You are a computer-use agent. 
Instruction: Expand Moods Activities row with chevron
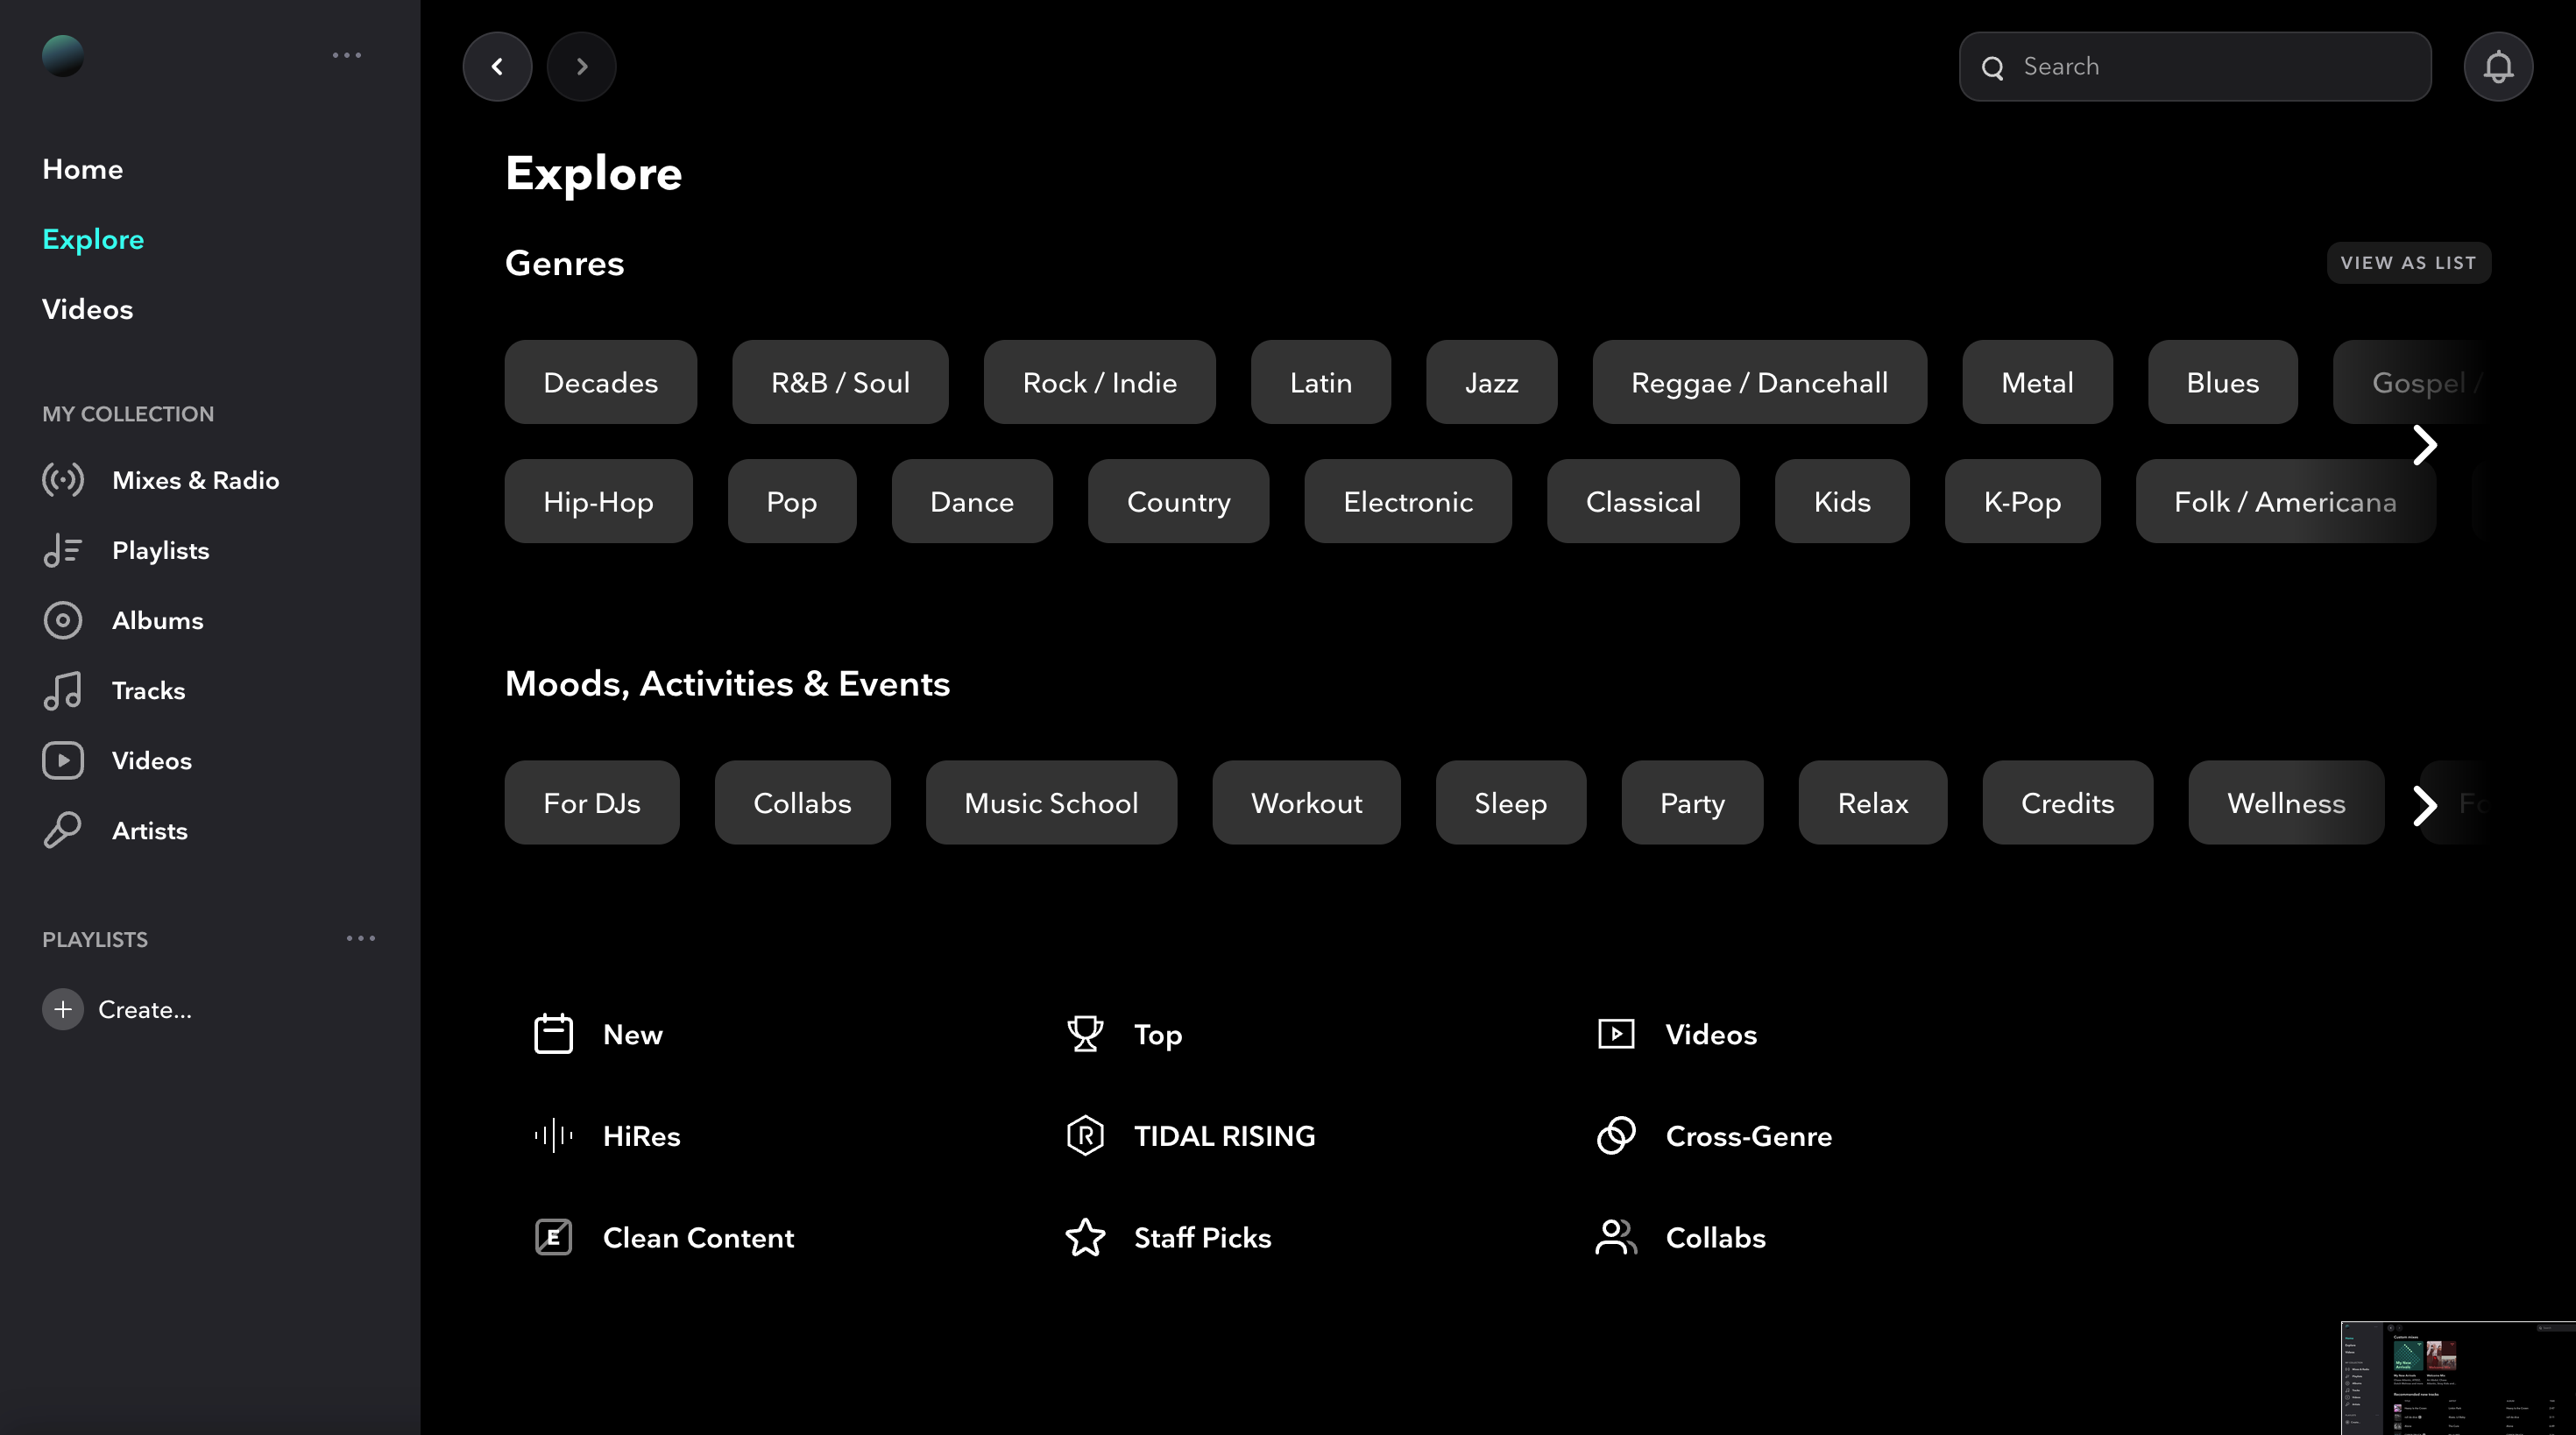click(x=2426, y=802)
